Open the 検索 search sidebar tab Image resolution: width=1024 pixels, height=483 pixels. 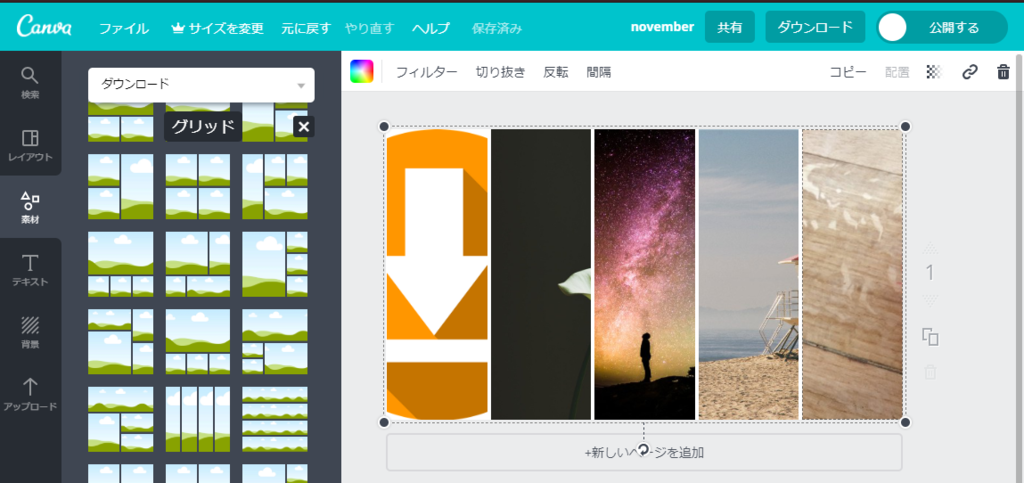point(30,82)
